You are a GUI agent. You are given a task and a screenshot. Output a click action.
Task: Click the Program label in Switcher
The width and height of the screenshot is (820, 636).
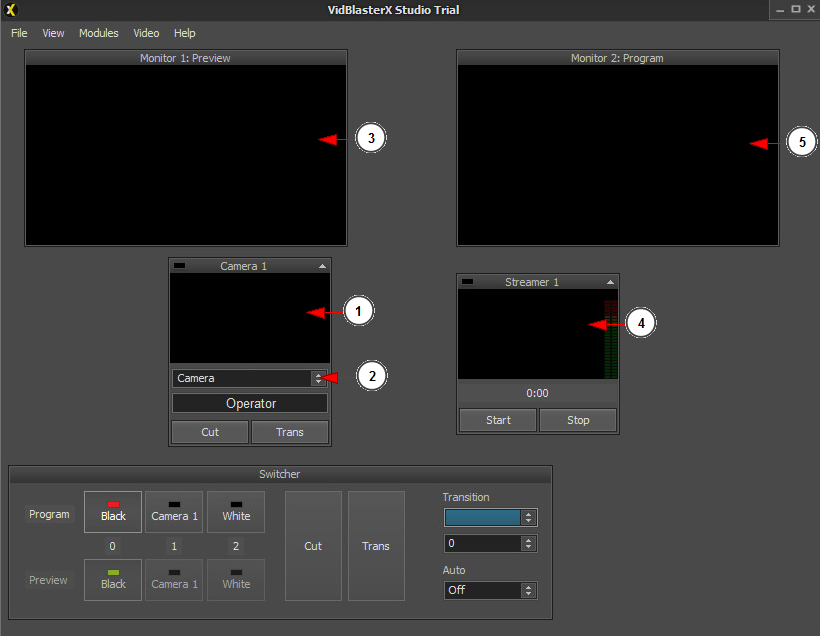(x=49, y=514)
